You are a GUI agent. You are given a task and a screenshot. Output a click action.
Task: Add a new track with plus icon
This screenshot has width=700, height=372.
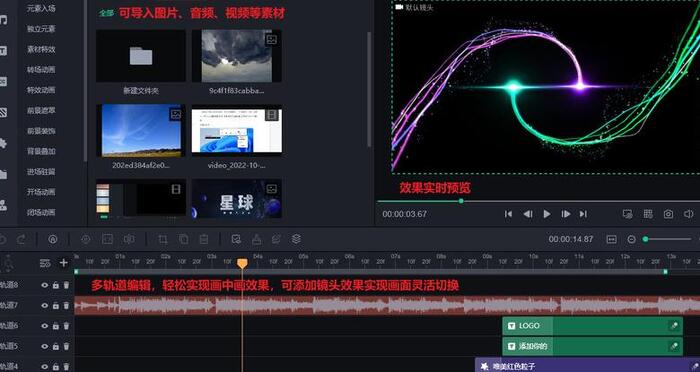[x=64, y=263]
